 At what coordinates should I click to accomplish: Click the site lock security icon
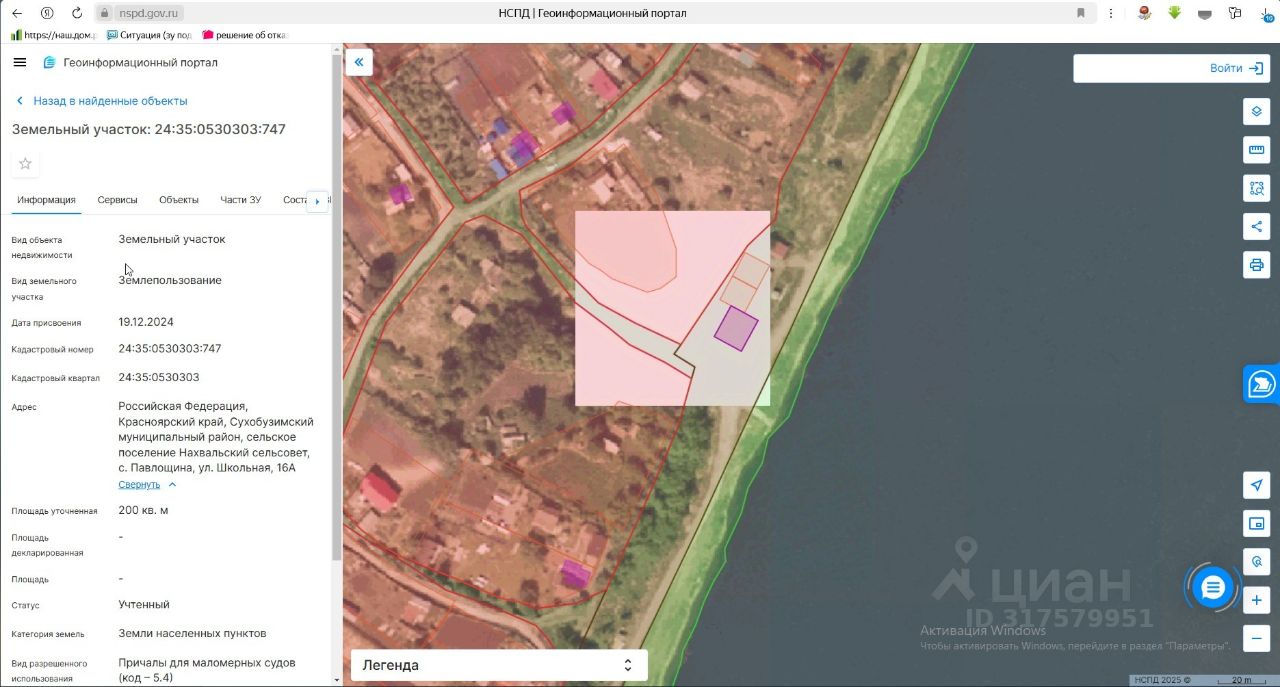pos(105,13)
